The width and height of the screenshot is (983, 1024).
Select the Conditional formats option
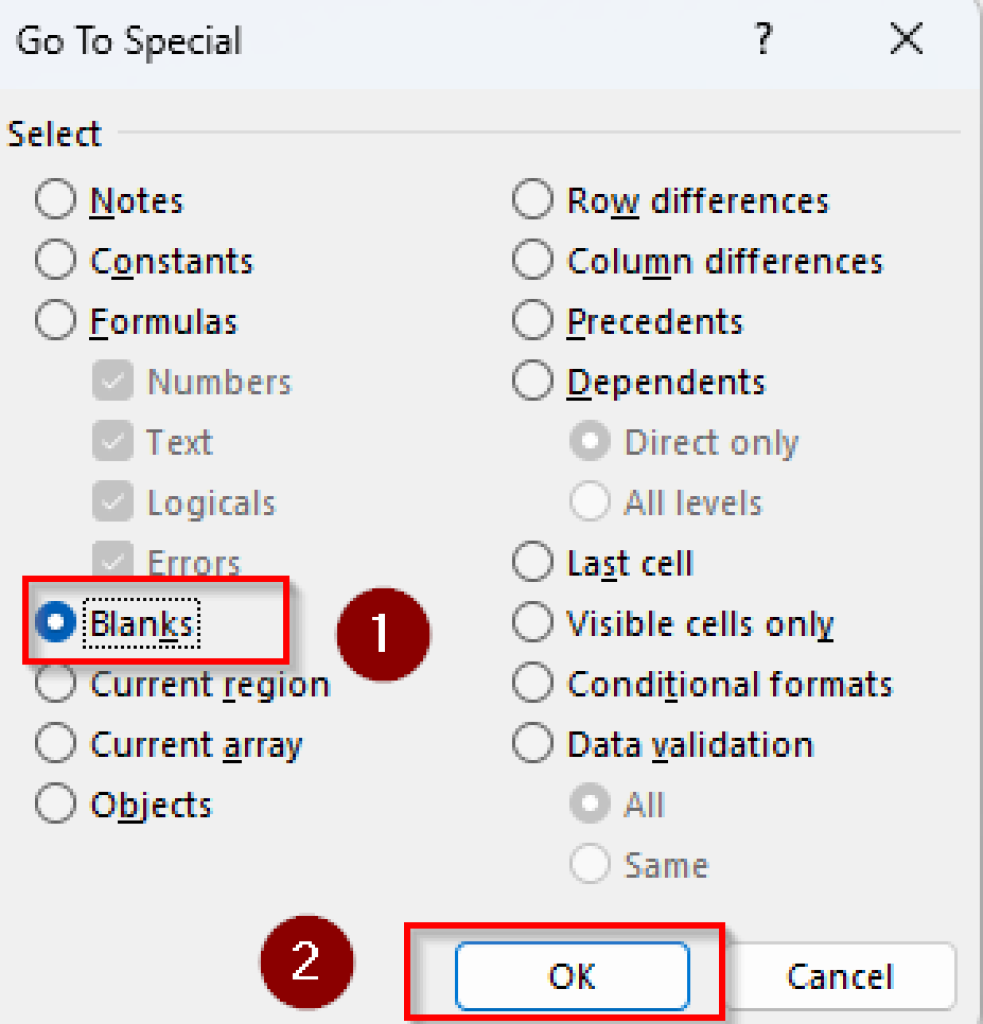click(532, 683)
